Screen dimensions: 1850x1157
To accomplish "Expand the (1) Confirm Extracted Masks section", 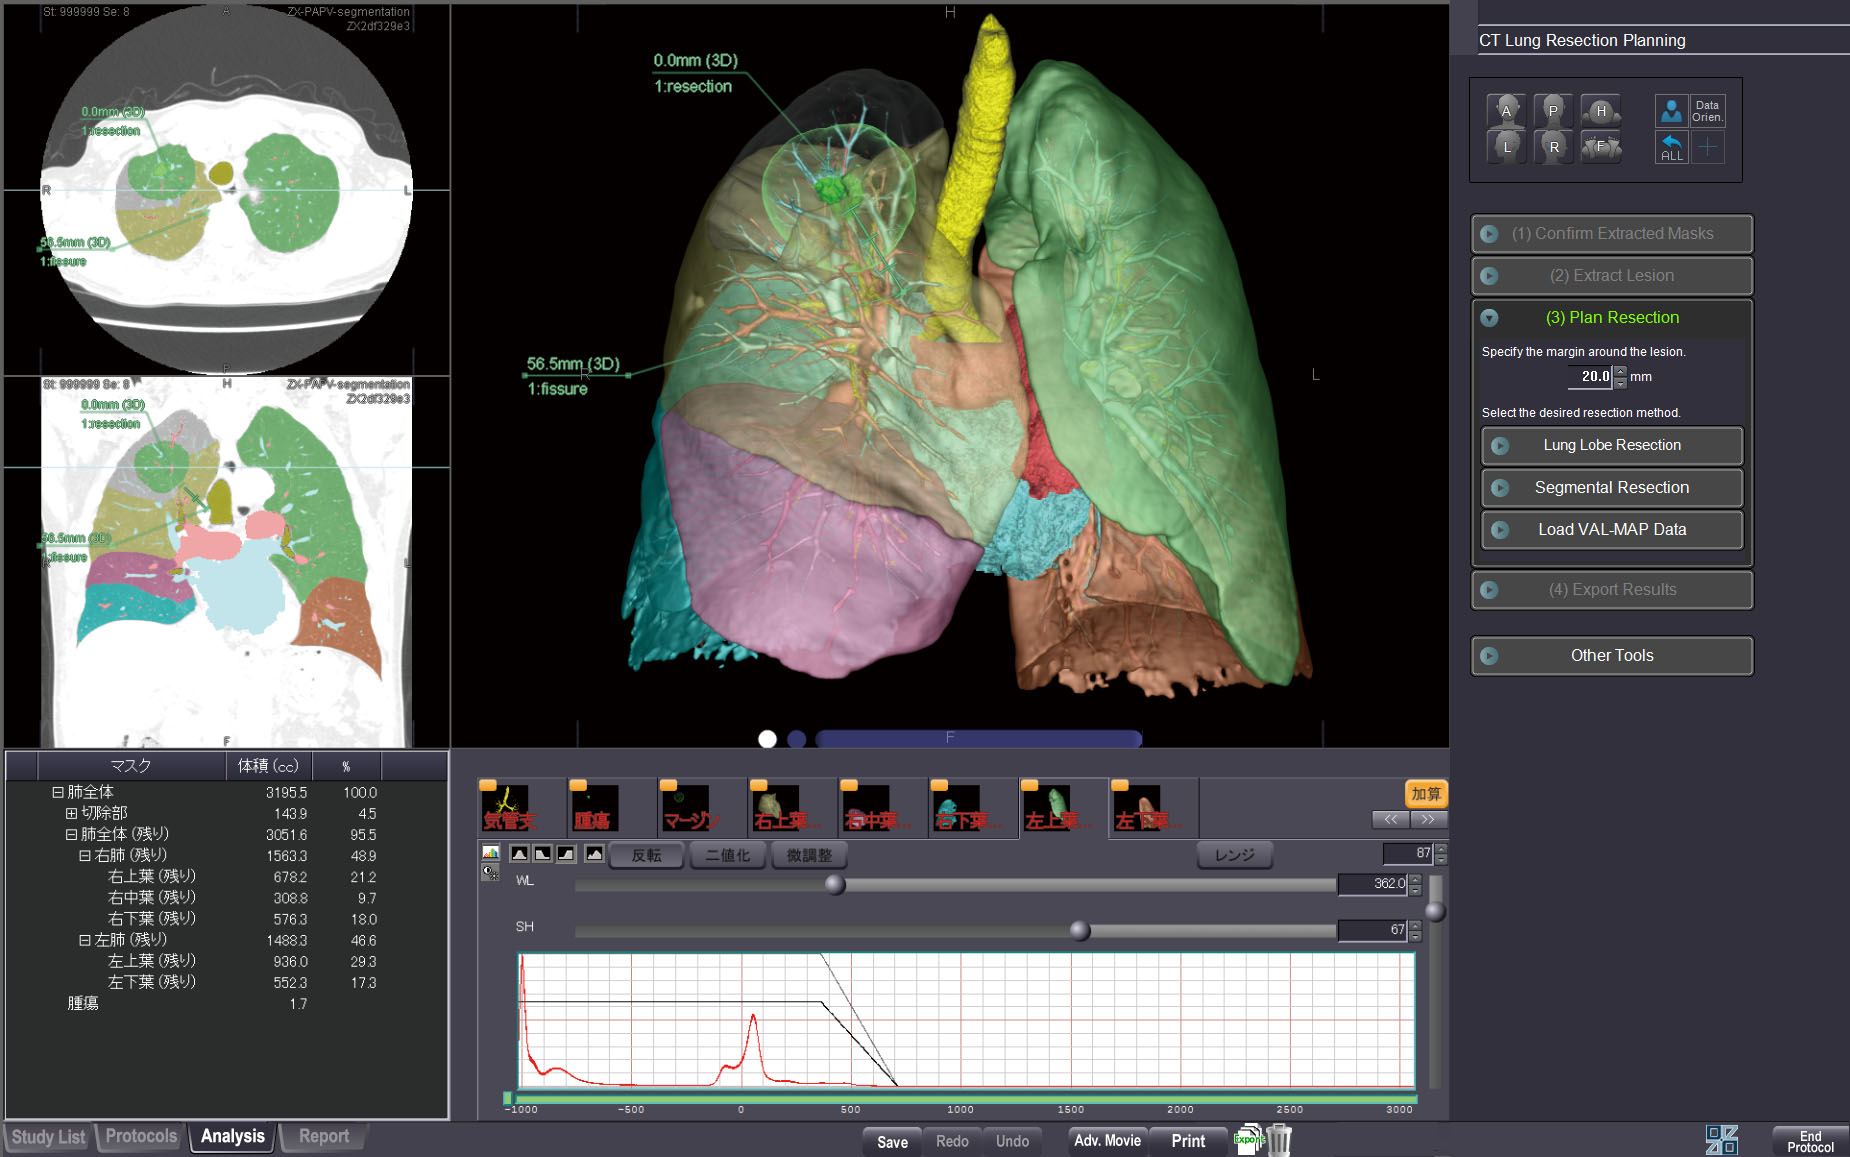I will pos(1611,234).
